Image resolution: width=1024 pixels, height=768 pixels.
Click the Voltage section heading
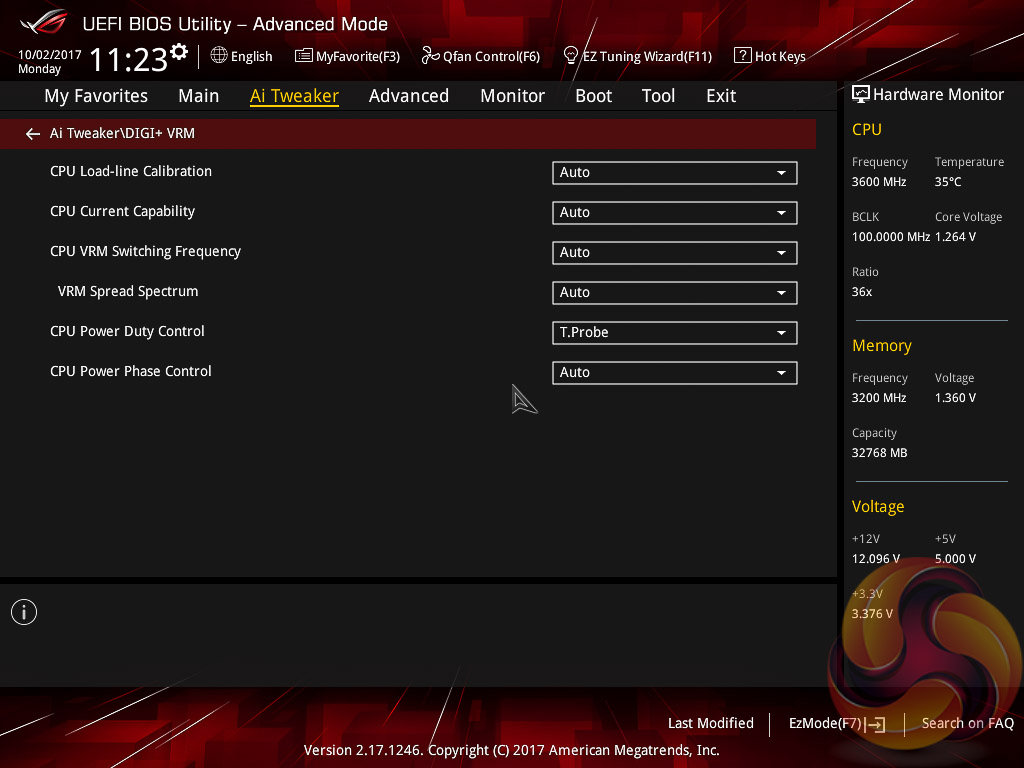[x=878, y=507]
